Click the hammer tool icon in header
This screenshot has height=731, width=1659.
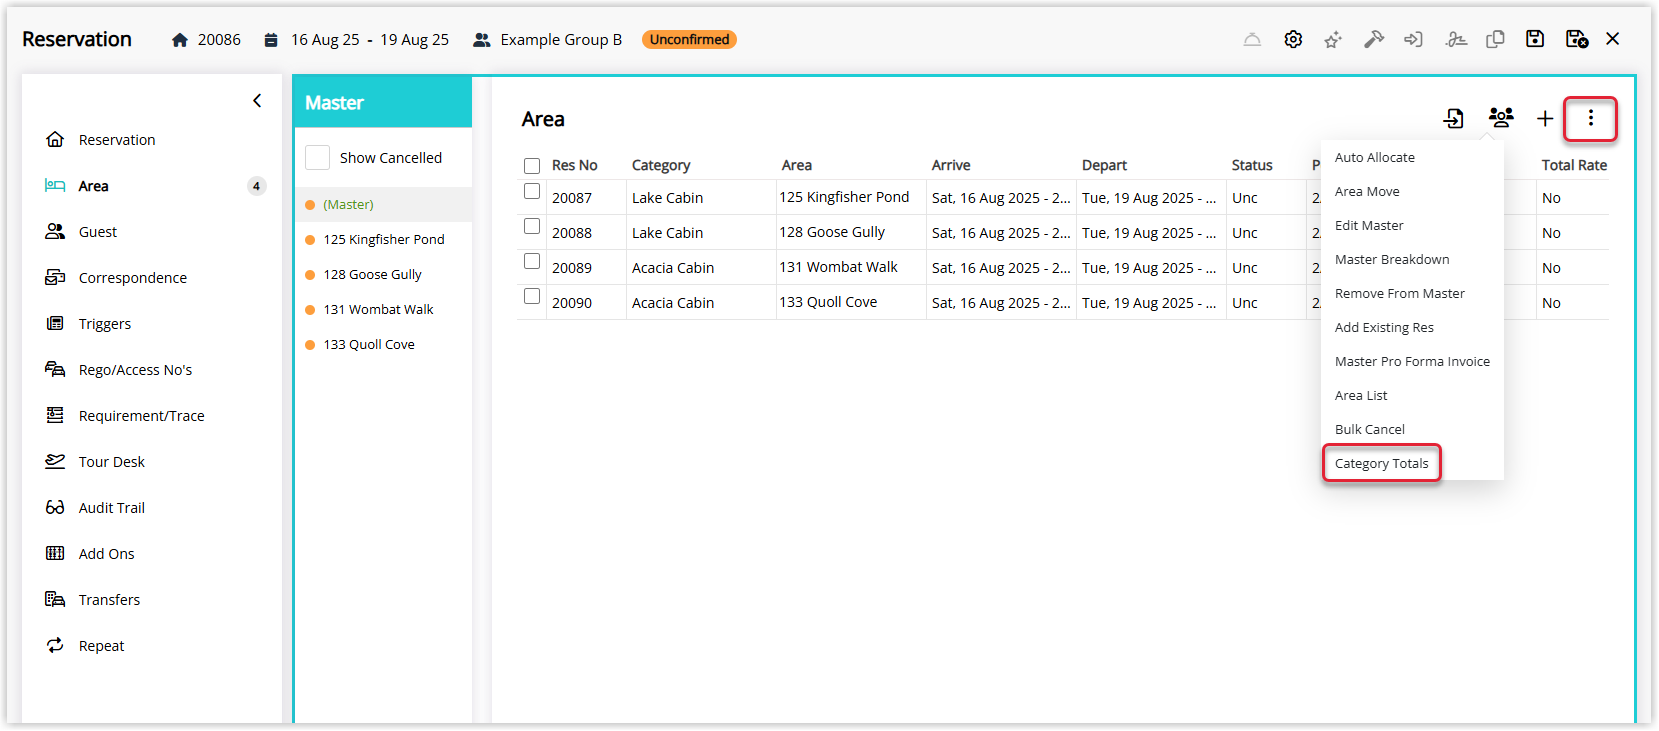pos(1374,39)
